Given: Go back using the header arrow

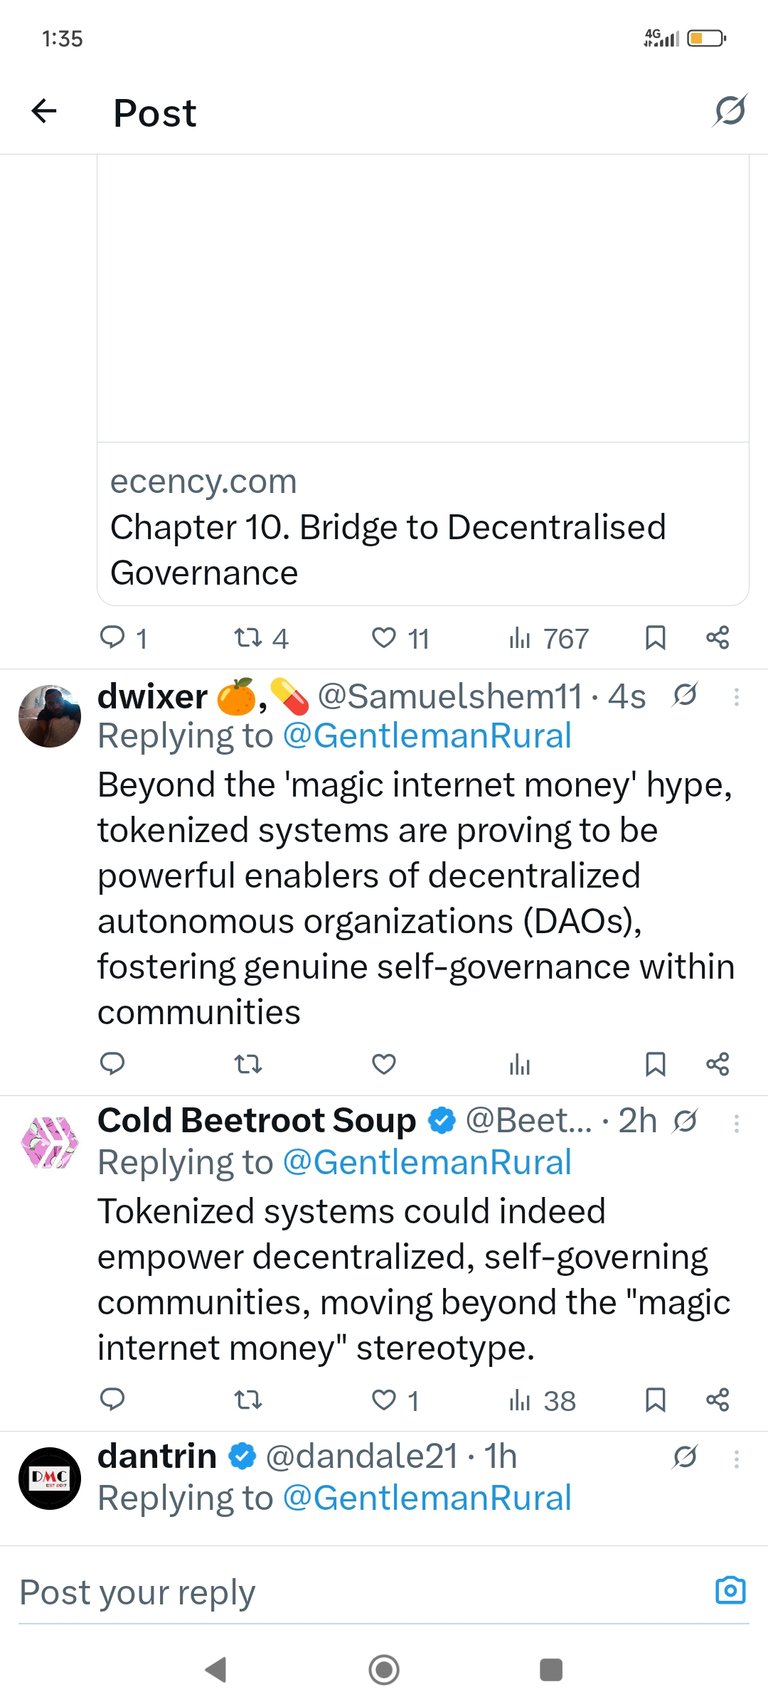Looking at the screenshot, I should tap(44, 111).
